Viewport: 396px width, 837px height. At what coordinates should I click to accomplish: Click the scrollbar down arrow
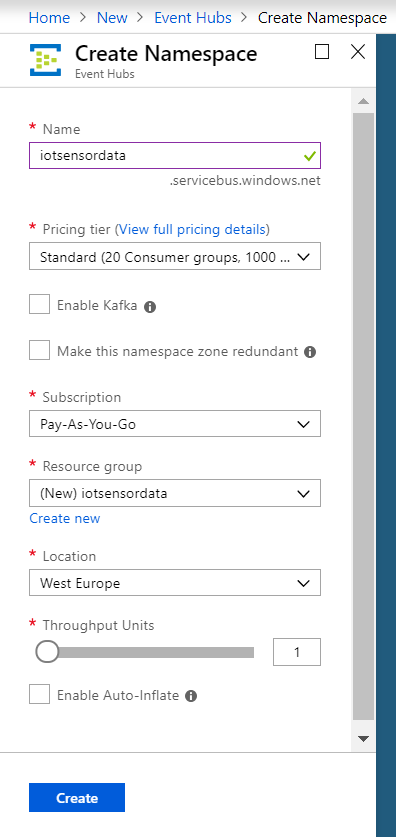click(x=363, y=739)
